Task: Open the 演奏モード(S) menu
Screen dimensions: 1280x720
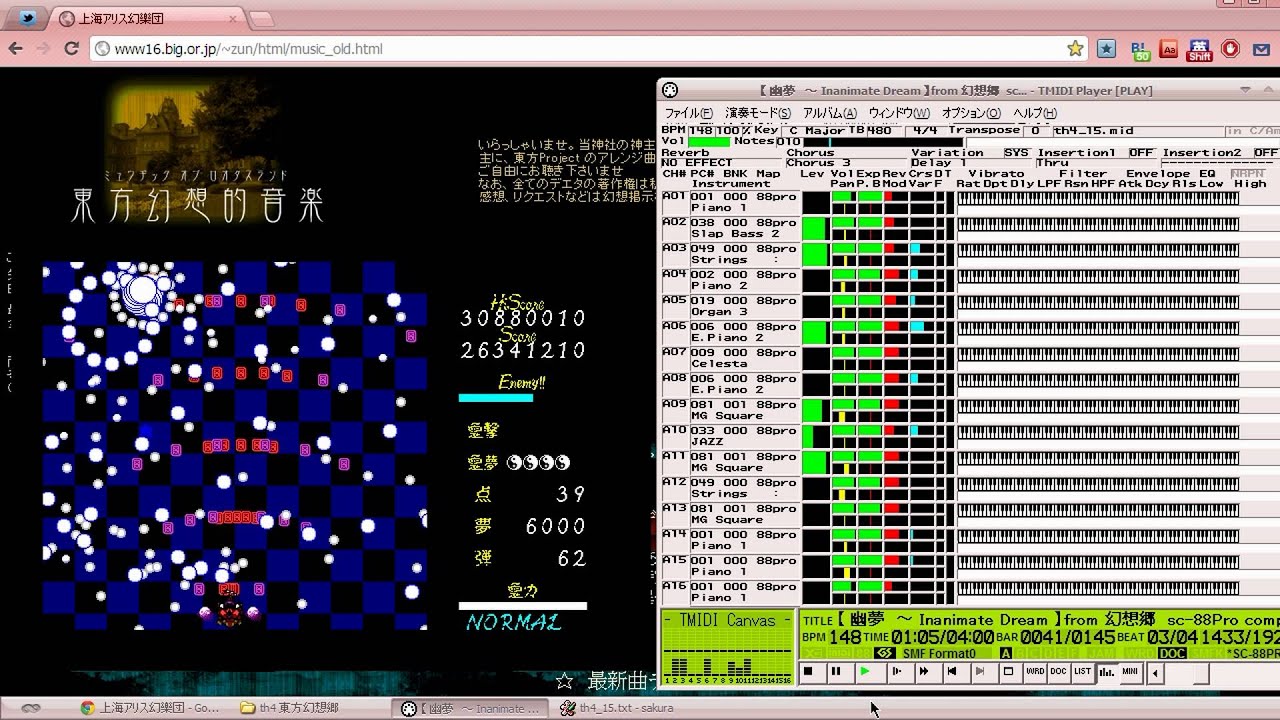Action: pyautogui.click(x=758, y=113)
